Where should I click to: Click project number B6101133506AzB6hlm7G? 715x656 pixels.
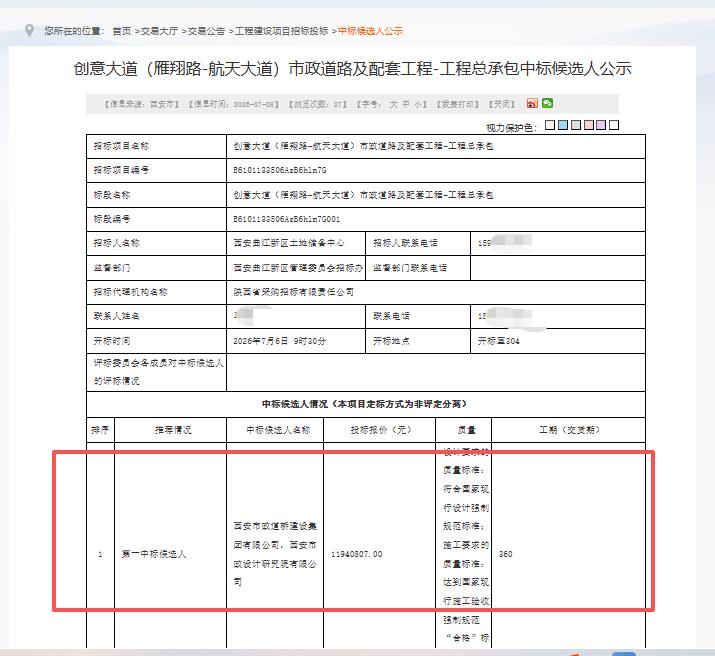(280, 170)
